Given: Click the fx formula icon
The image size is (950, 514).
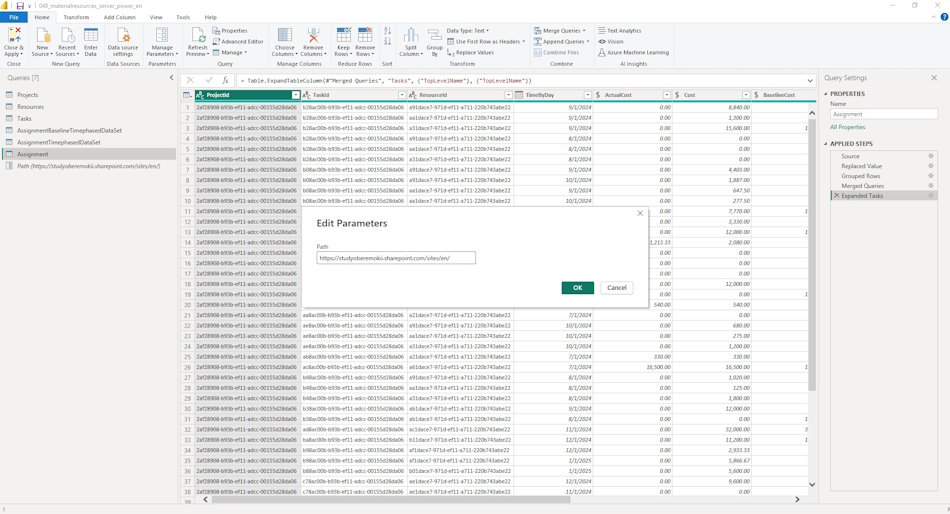Looking at the screenshot, I should coord(225,80).
